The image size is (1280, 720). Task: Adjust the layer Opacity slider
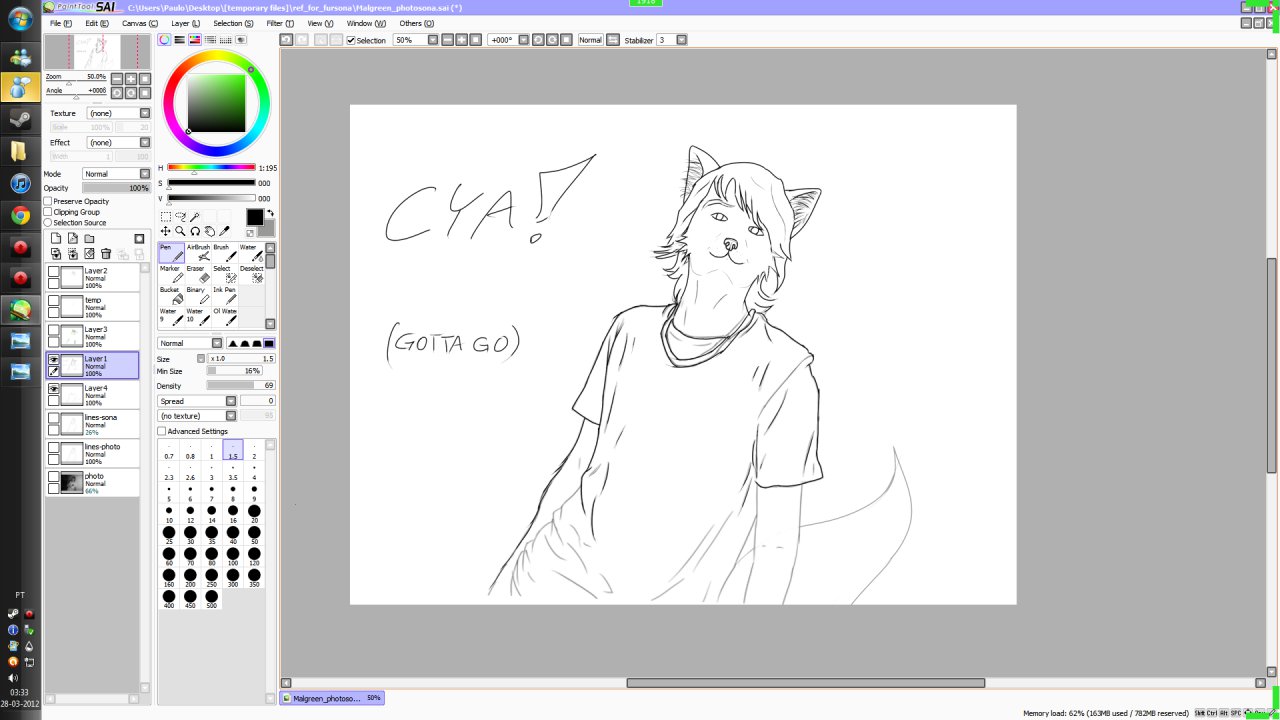pyautogui.click(x=116, y=188)
